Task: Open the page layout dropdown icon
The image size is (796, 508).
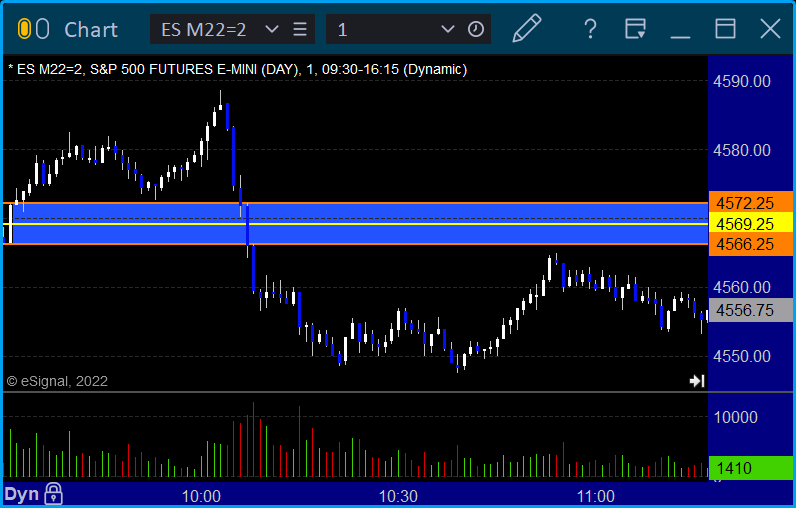Action: 635,29
